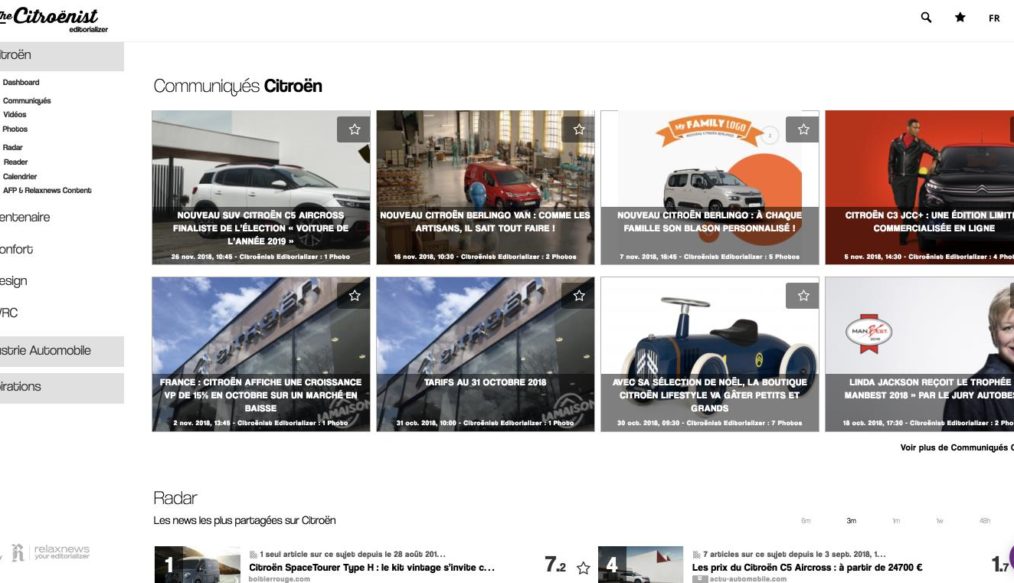Open the boutique Lifestyle Noël card
Image resolution: width=1014 pixels, height=583 pixels.
pos(709,354)
